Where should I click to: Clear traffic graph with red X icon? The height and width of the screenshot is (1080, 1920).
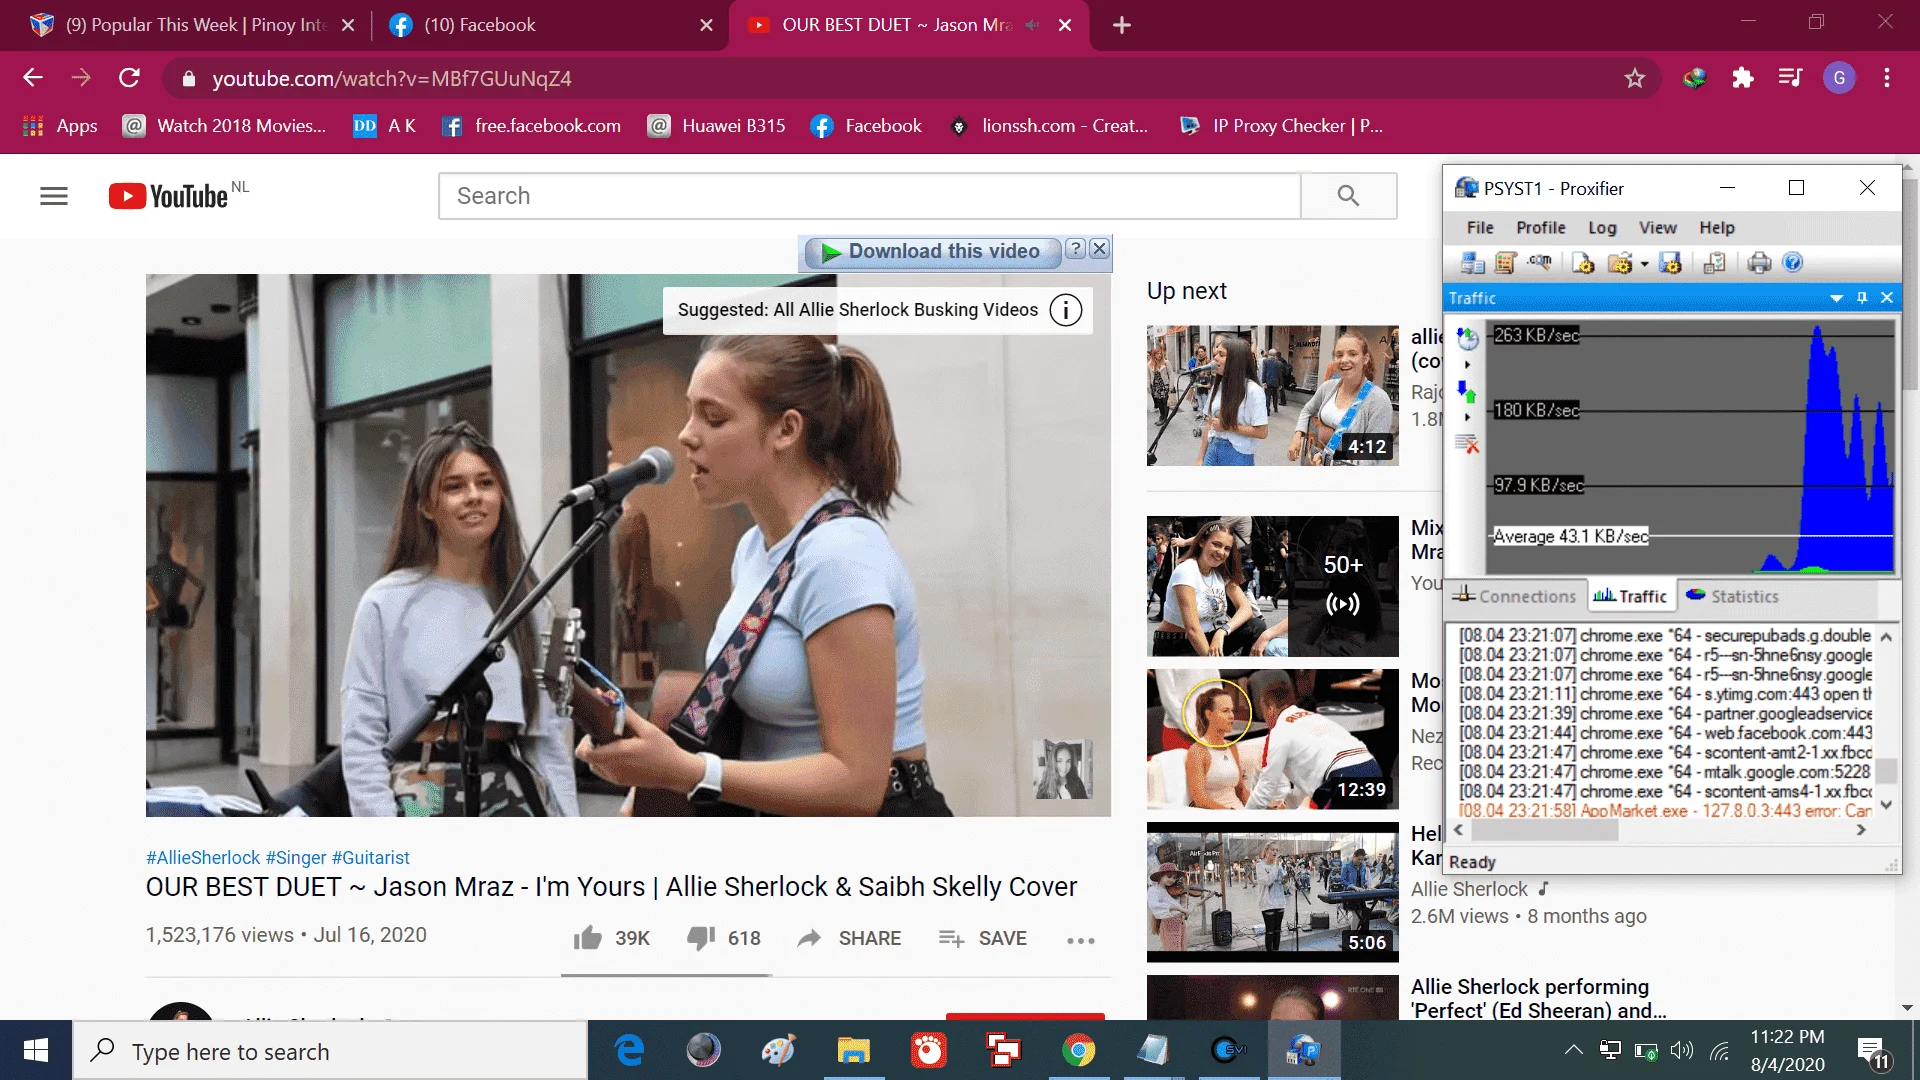pyautogui.click(x=1467, y=444)
